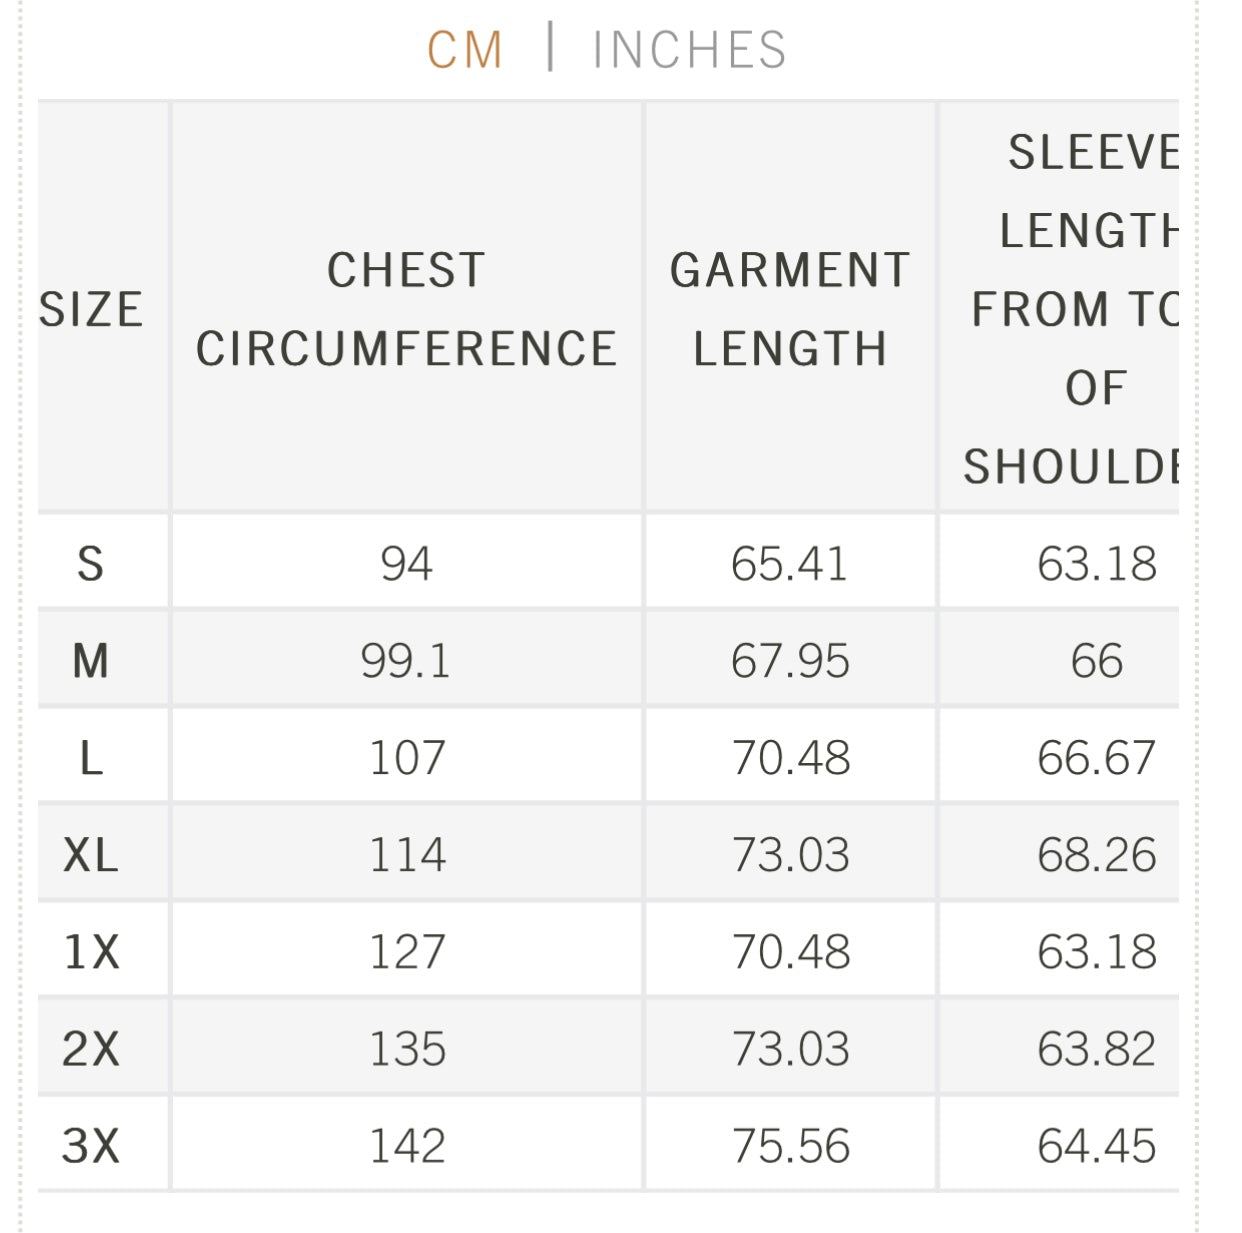Select the CM unit option
Image resolution: width=1242 pixels, height=1233 pixels.
pyautogui.click(x=465, y=50)
